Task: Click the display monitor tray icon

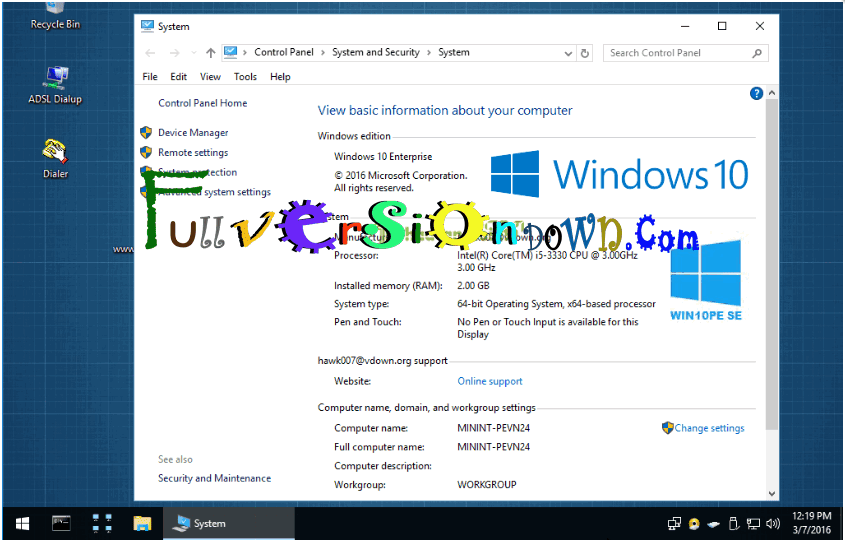Action: [x=753, y=523]
